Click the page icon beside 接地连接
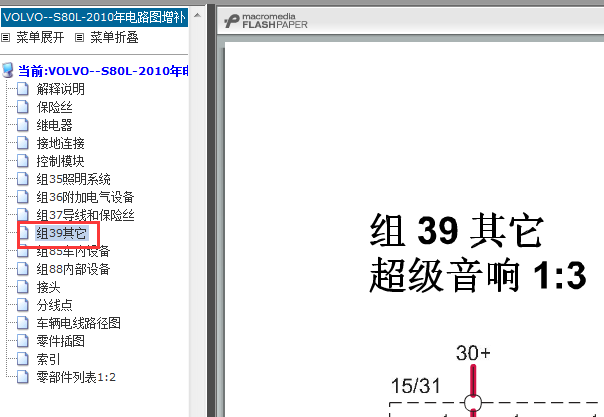The image size is (604, 417). (23, 143)
